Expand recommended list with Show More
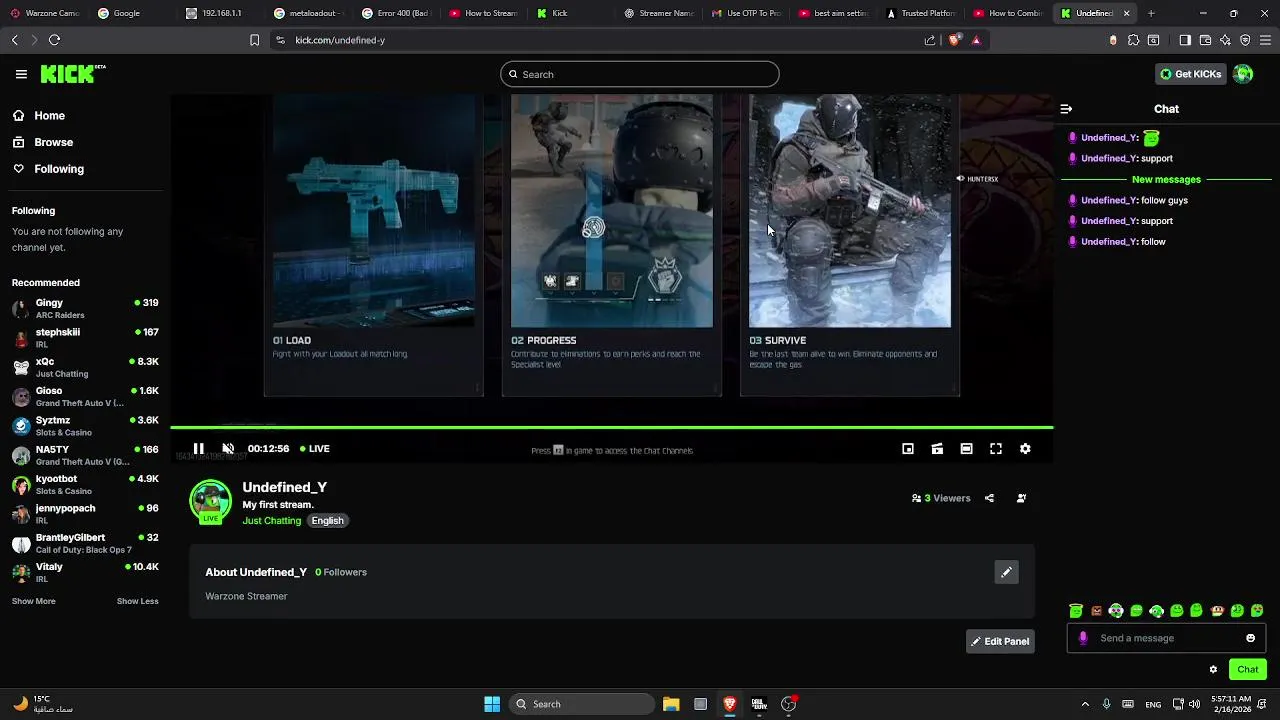 pos(33,601)
